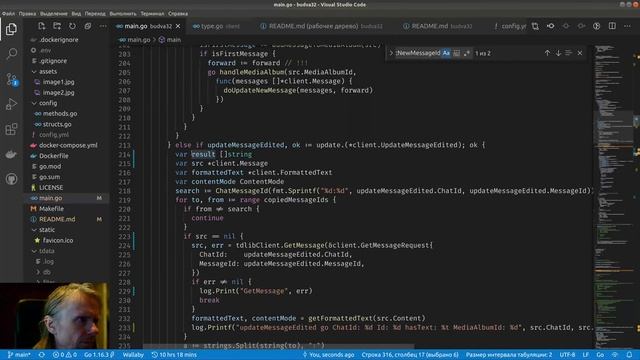Click Open Changes icon in editor toolbar
Screen dimensions: 640x360
[535, 26]
